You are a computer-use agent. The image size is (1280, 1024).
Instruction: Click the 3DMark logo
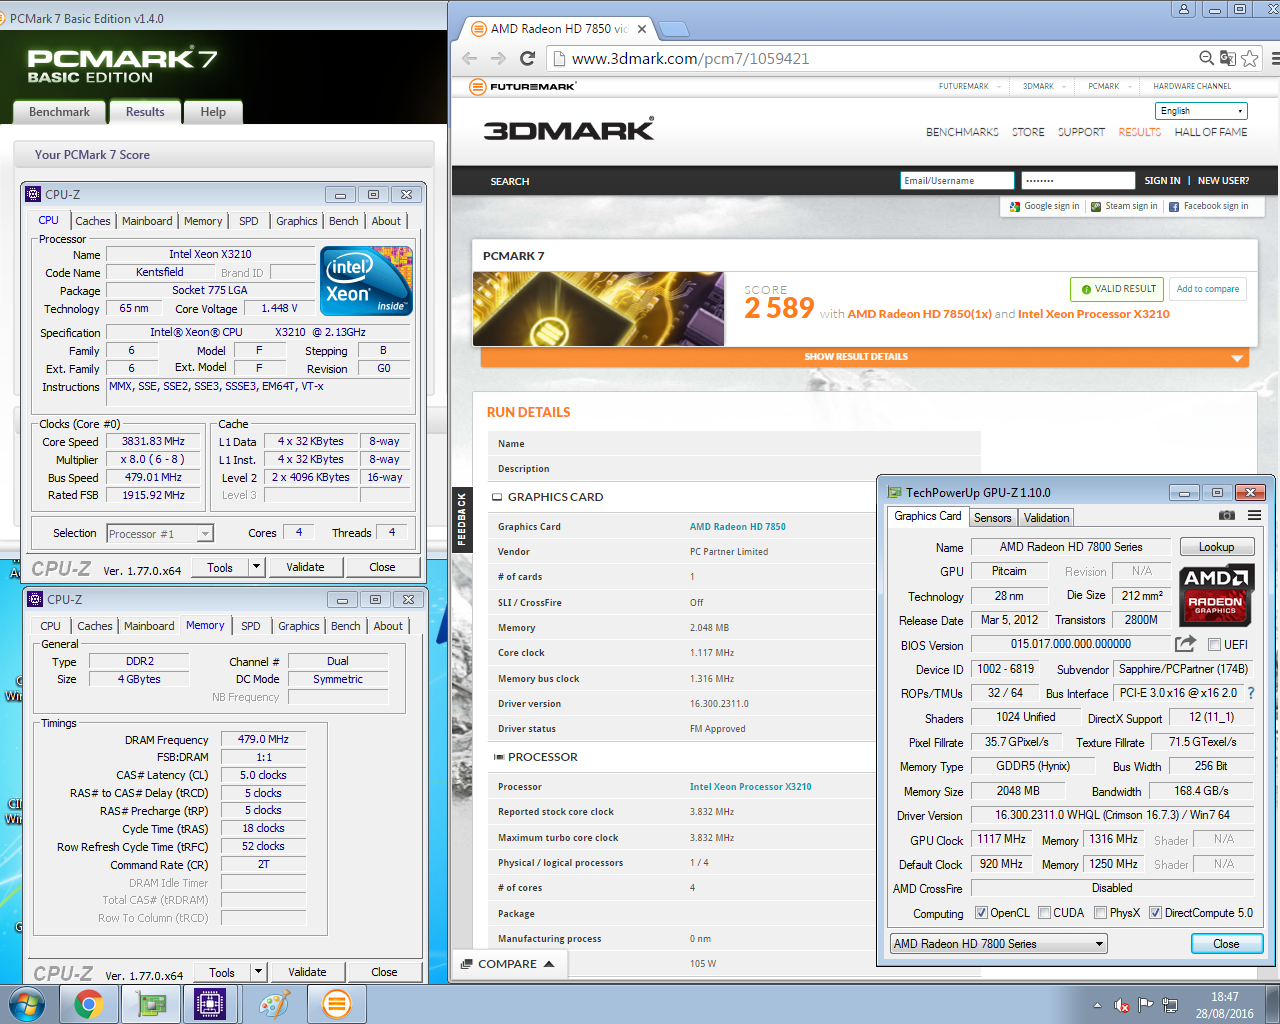click(x=569, y=130)
